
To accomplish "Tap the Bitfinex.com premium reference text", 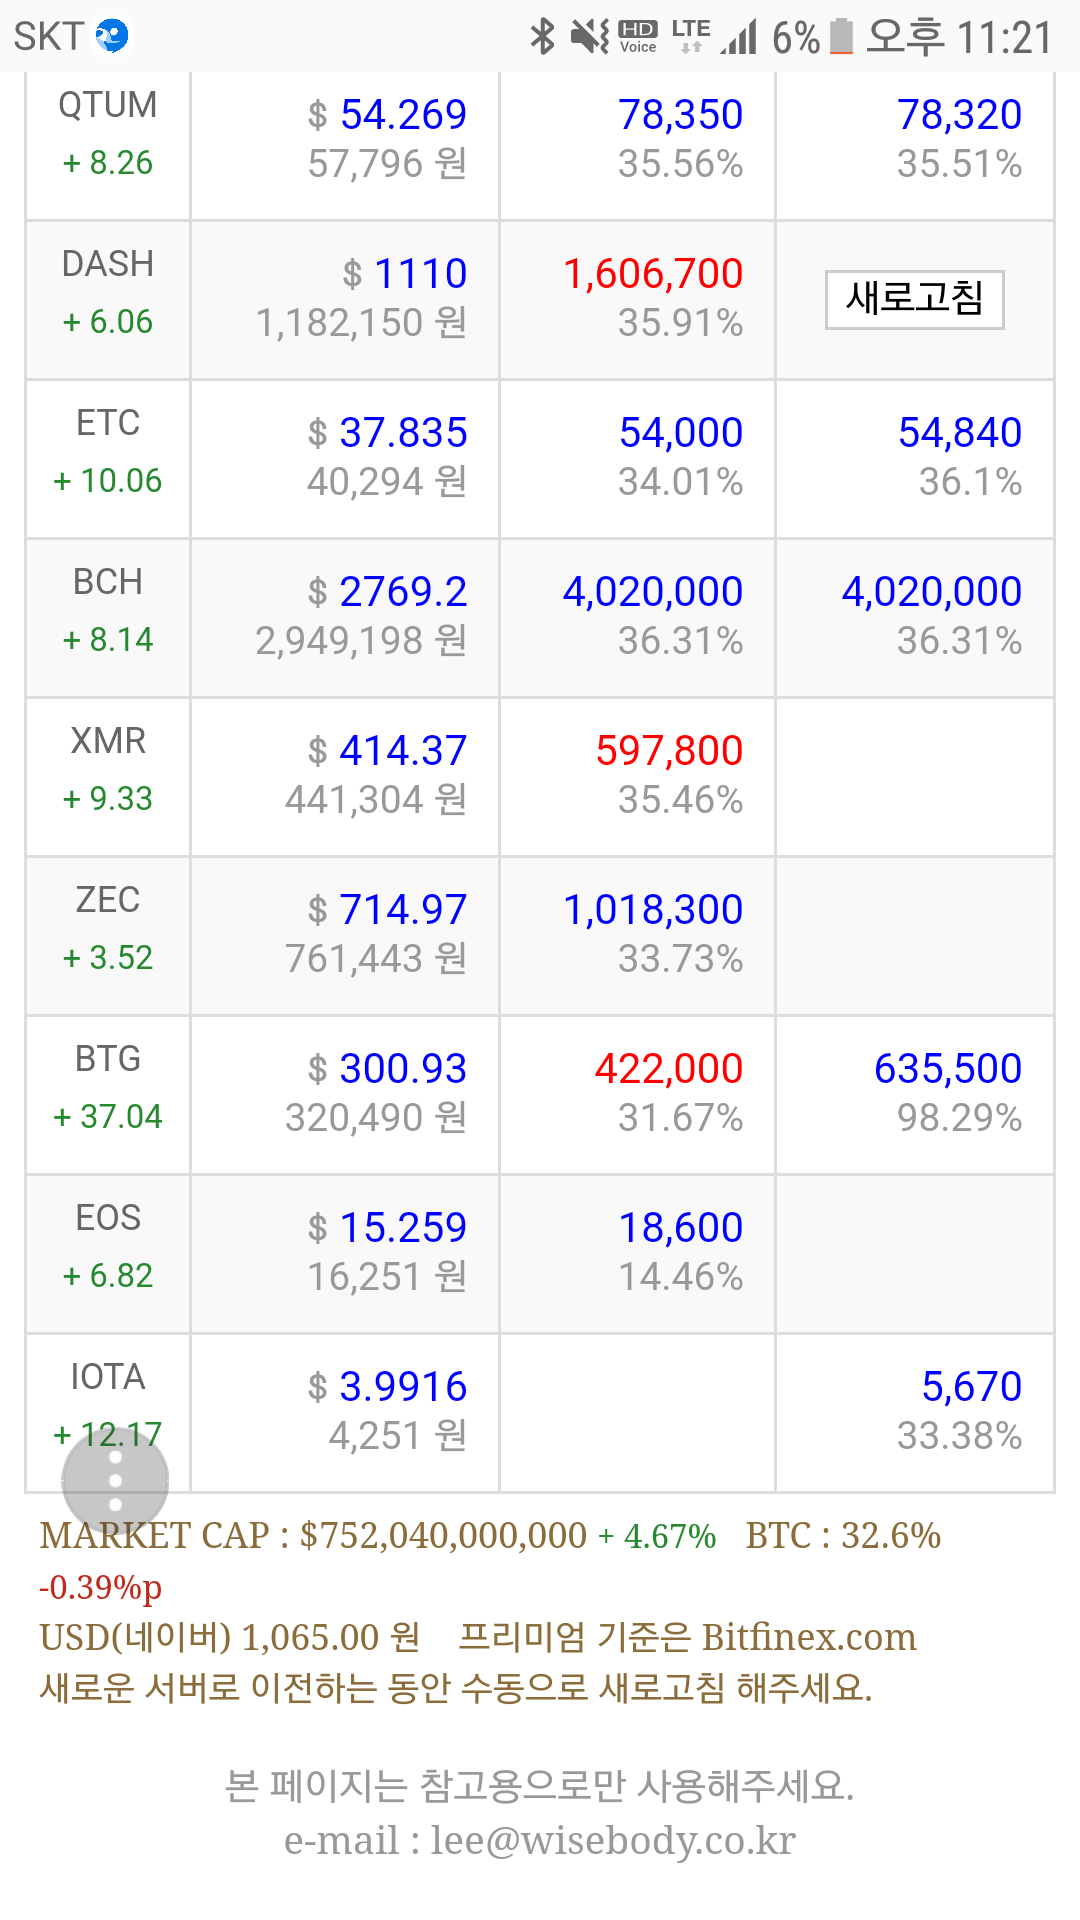I will (x=808, y=1637).
